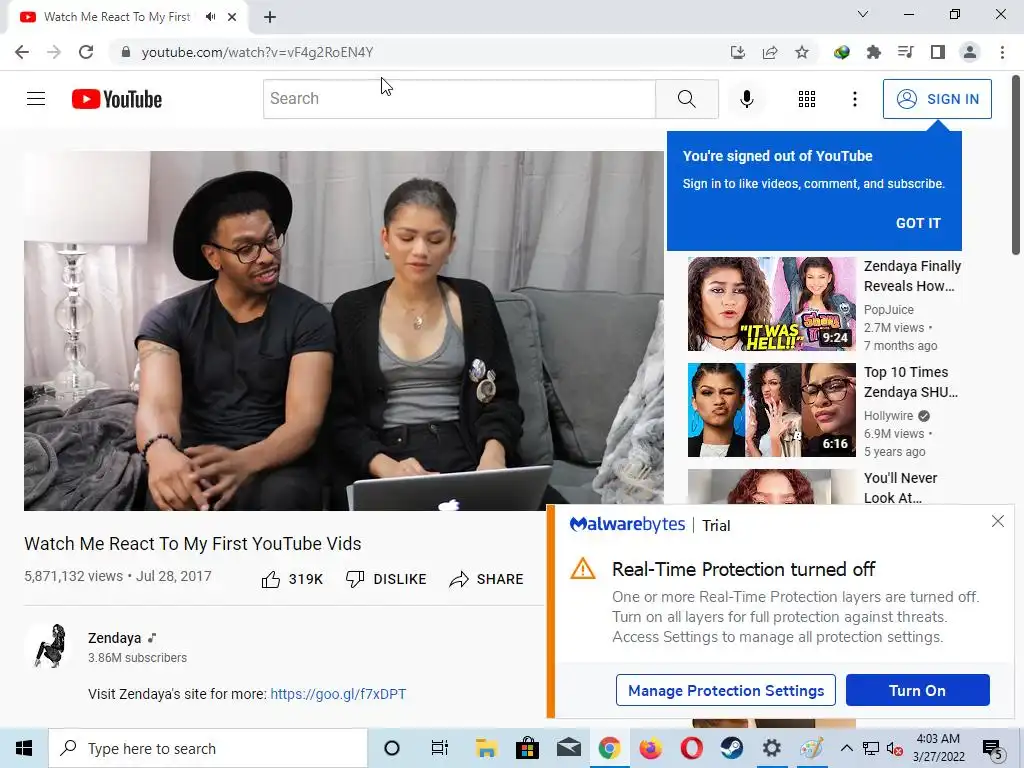
Task: Like the video with thumbs-up icon
Action: (x=270, y=579)
